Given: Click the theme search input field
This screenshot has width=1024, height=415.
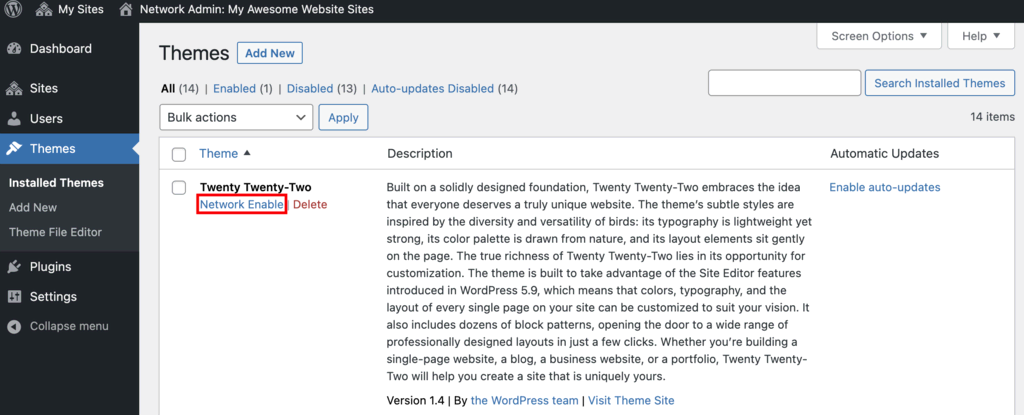Looking at the screenshot, I should coord(784,83).
